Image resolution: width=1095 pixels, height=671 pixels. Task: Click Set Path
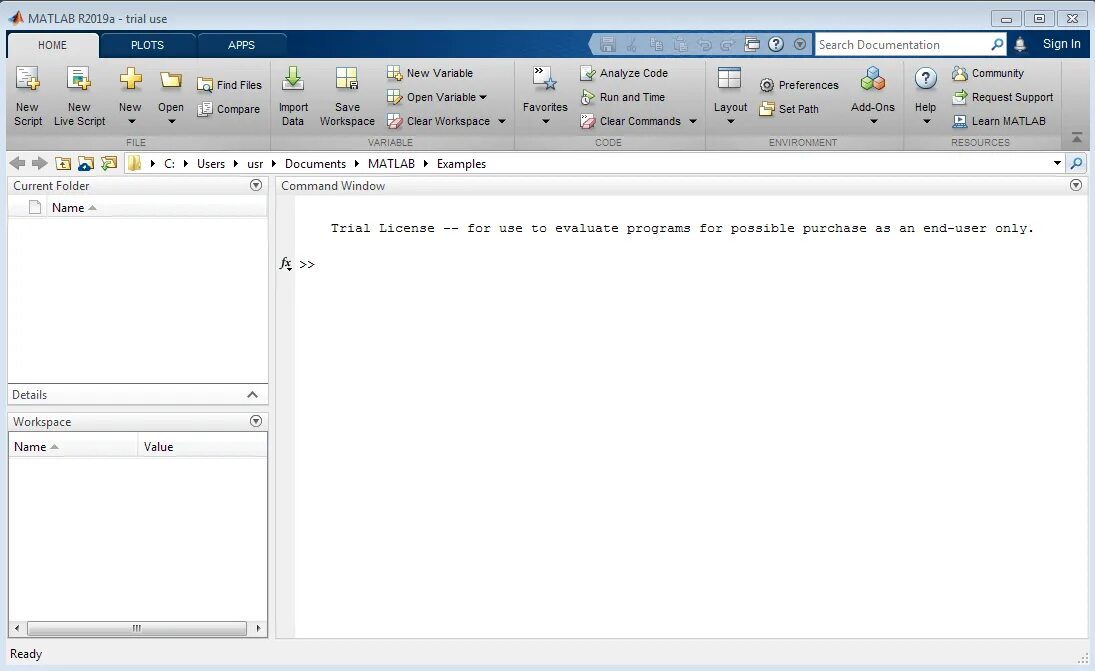pos(789,109)
